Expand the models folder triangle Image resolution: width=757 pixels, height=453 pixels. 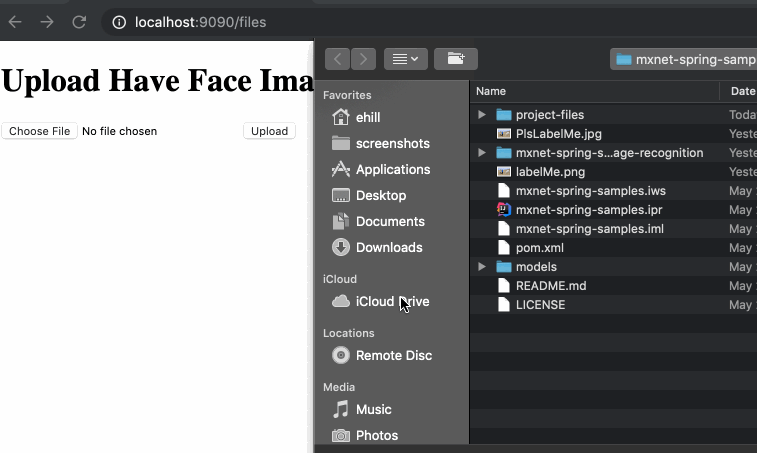point(482,267)
